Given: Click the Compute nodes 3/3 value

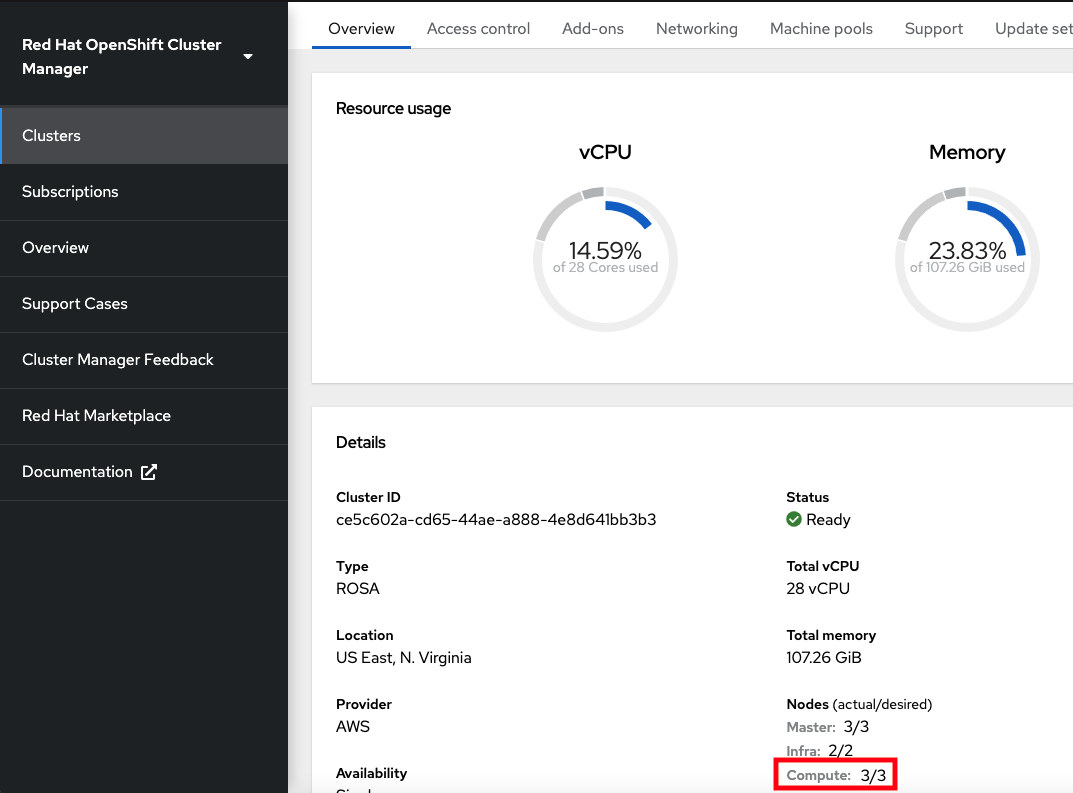Looking at the screenshot, I should (872, 775).
